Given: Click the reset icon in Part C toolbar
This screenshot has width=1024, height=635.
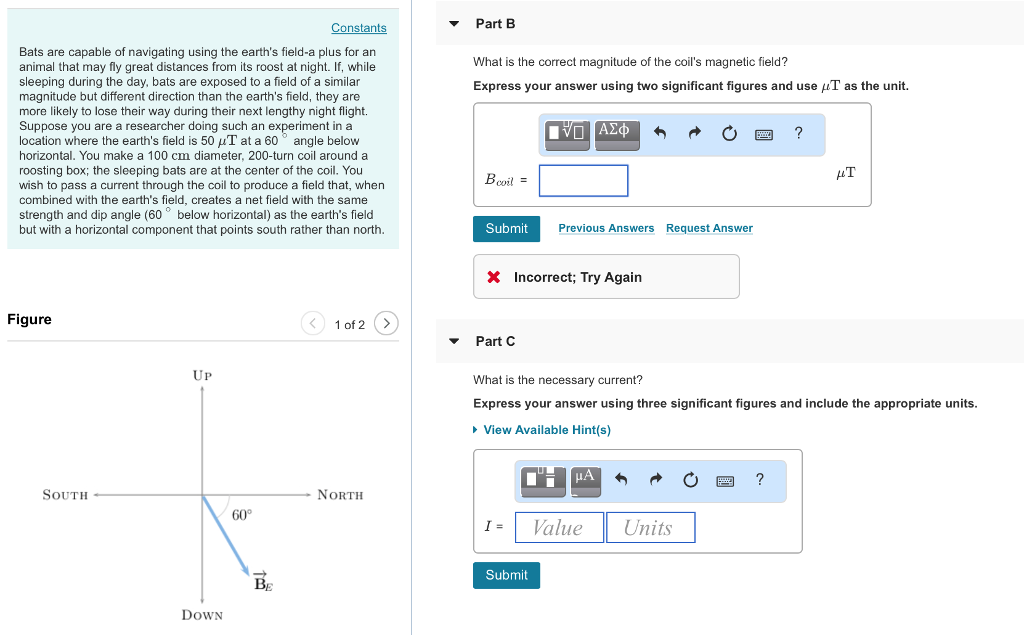Looking at the screenshot, I should pos(690,481).
